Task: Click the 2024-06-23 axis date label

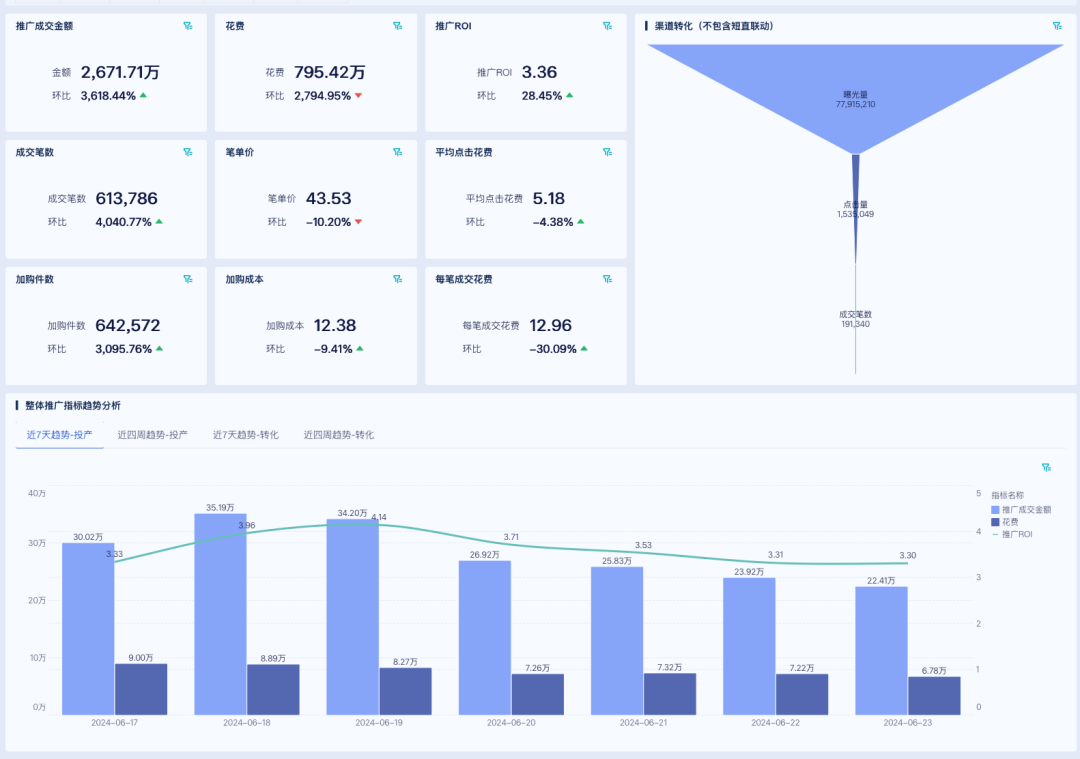Action: [x=908, y=722]
